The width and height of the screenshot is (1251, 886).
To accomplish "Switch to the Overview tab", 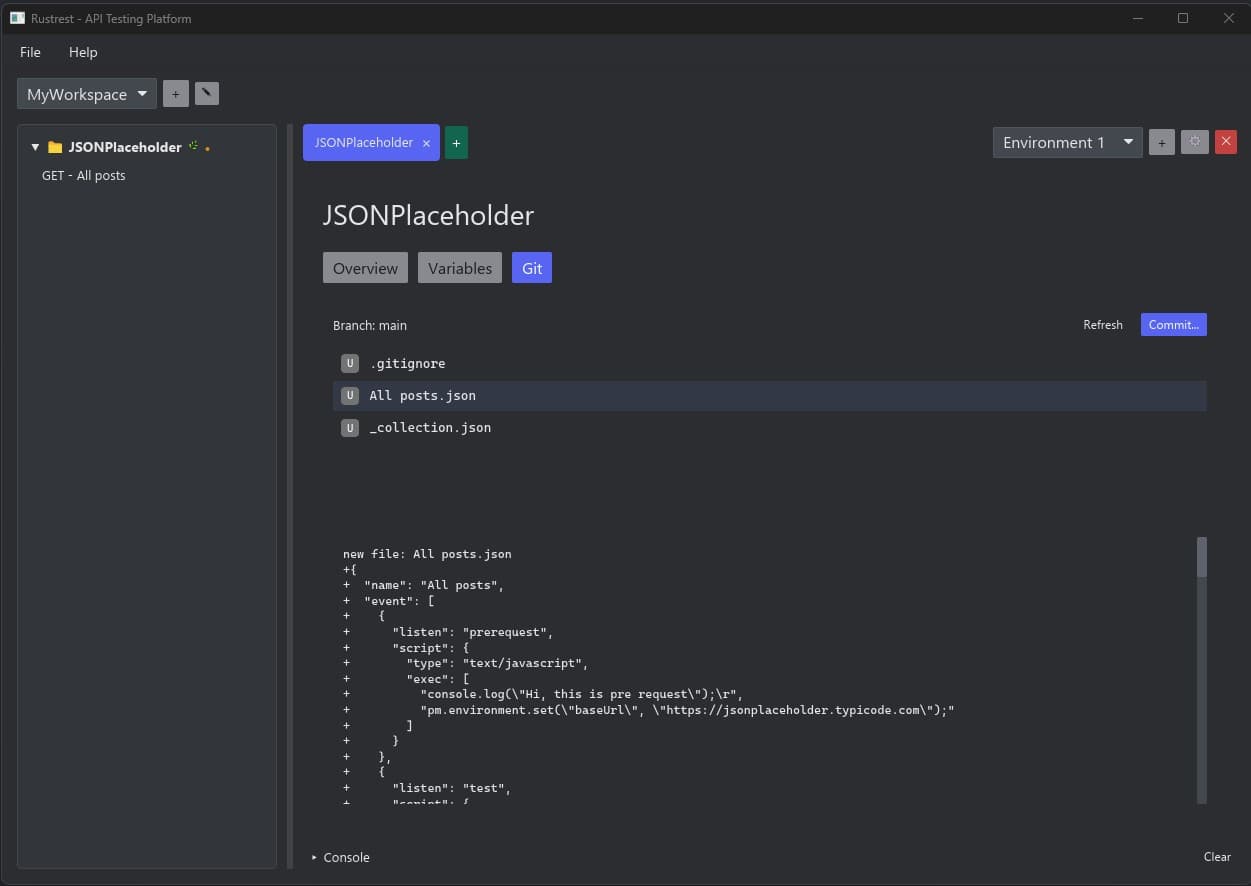I will point(365,268).
